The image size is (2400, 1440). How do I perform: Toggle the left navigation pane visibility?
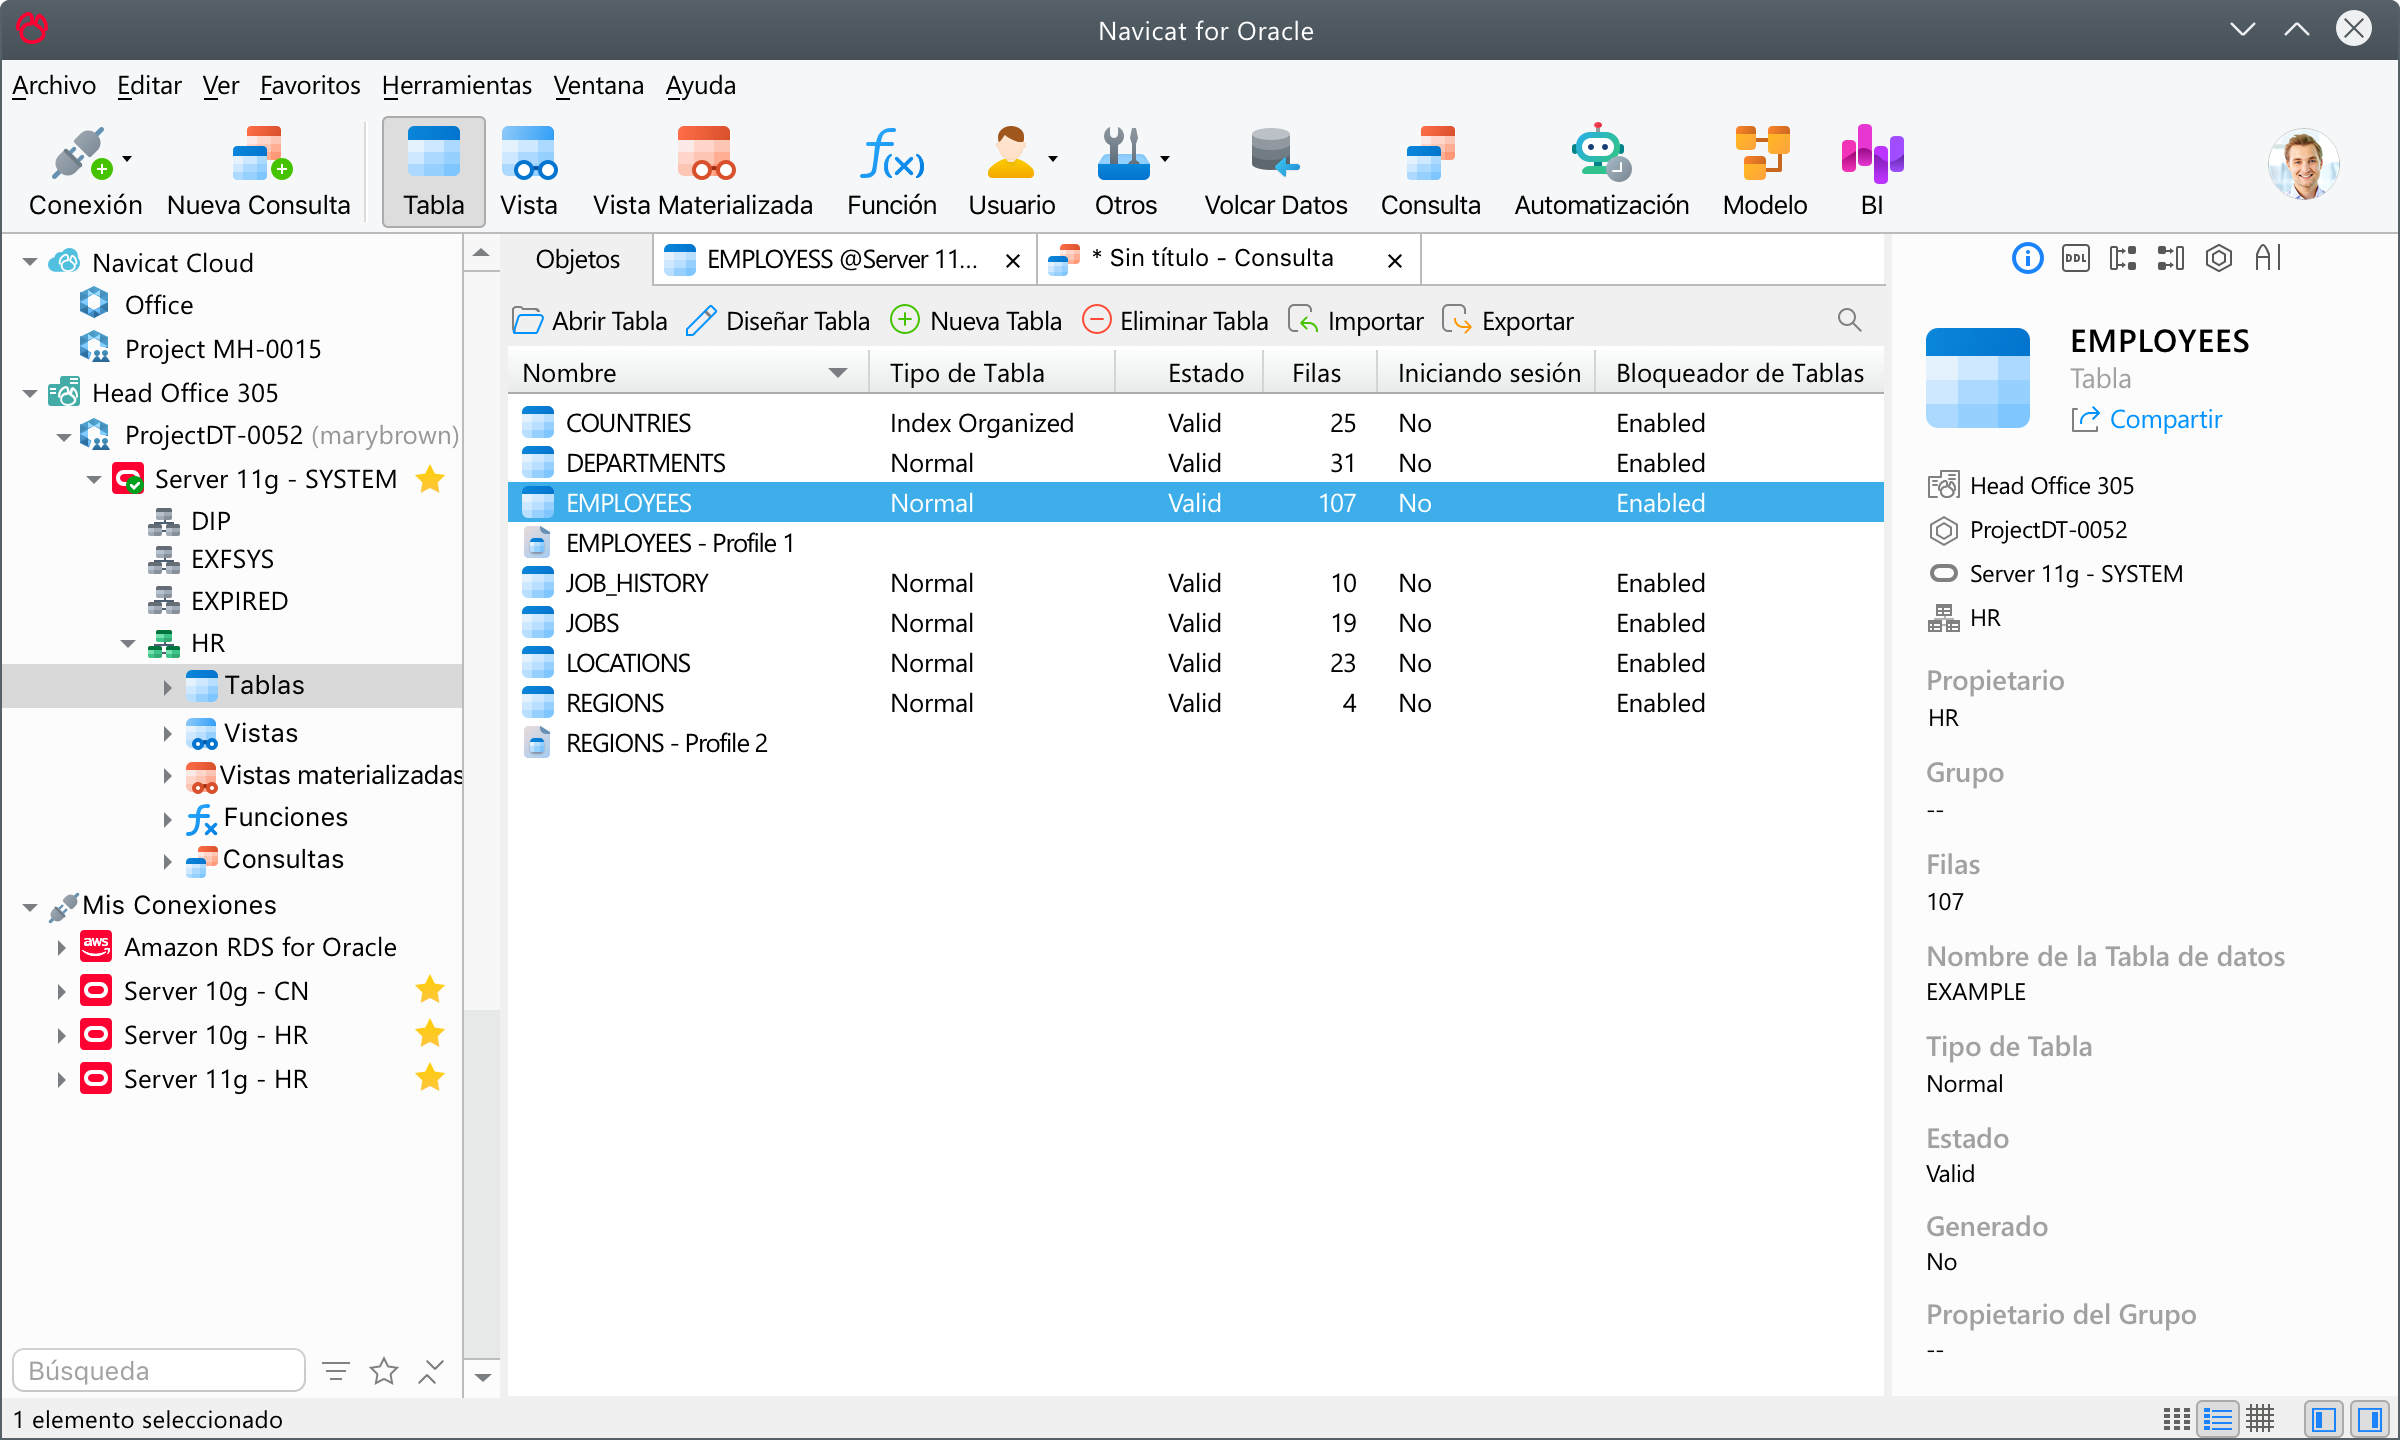click(2324, 1419)
